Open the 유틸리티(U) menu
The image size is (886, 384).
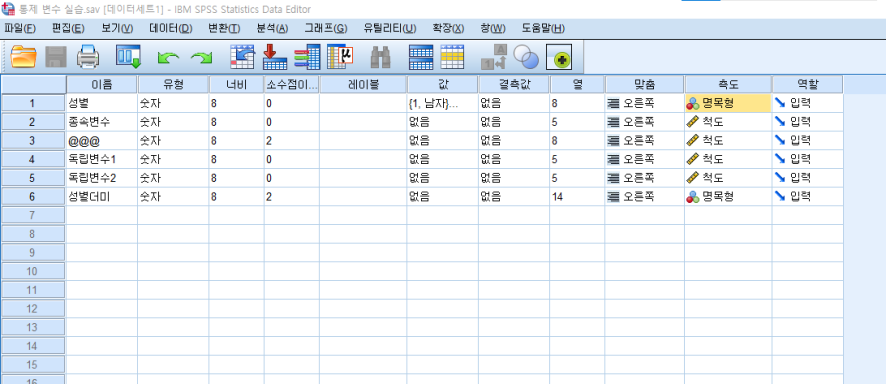point(390,28)
